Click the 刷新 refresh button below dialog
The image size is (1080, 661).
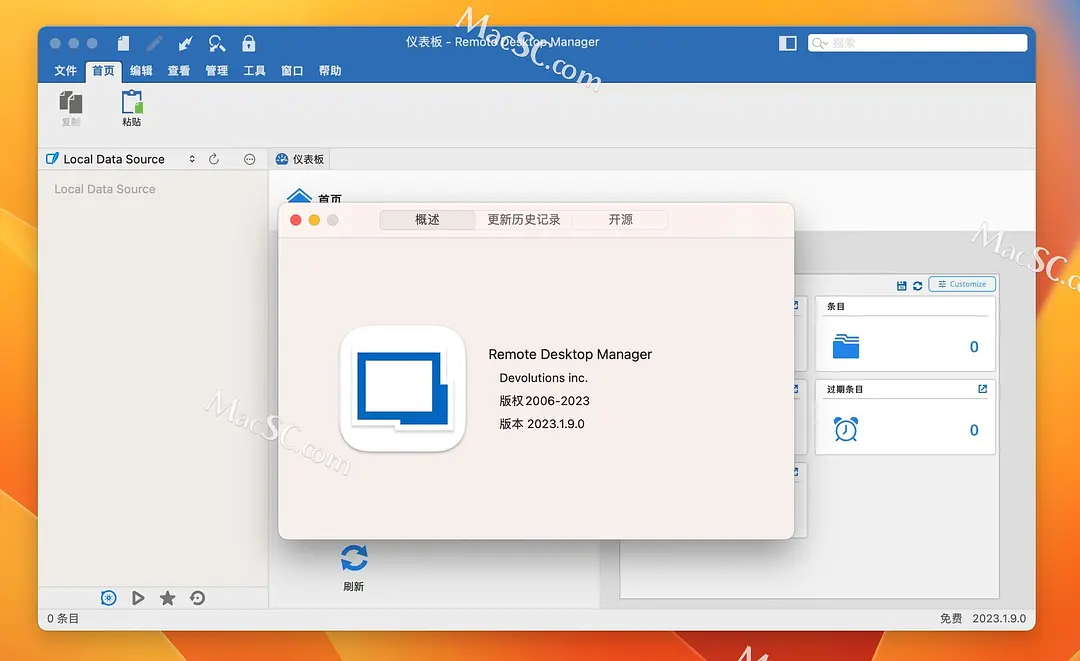coord(353,568)
